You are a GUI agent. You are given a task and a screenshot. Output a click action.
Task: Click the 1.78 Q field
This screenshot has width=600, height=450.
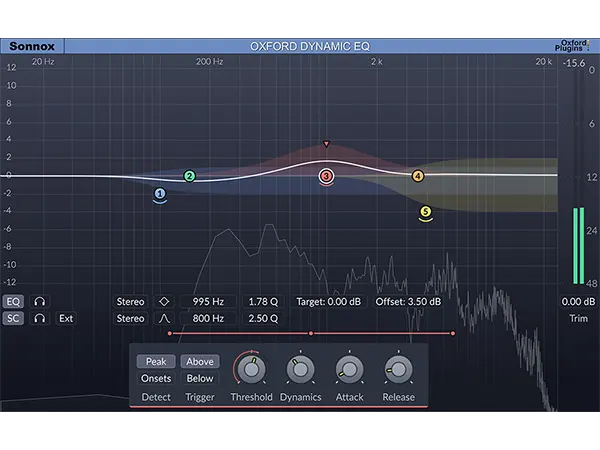coord(263,302)
